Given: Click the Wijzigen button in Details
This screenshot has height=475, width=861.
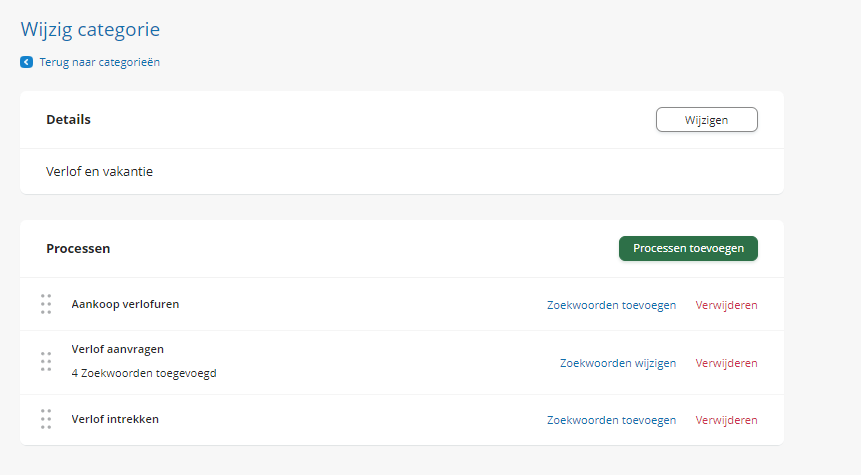Looking at the screenshot, I should [707, 120].
